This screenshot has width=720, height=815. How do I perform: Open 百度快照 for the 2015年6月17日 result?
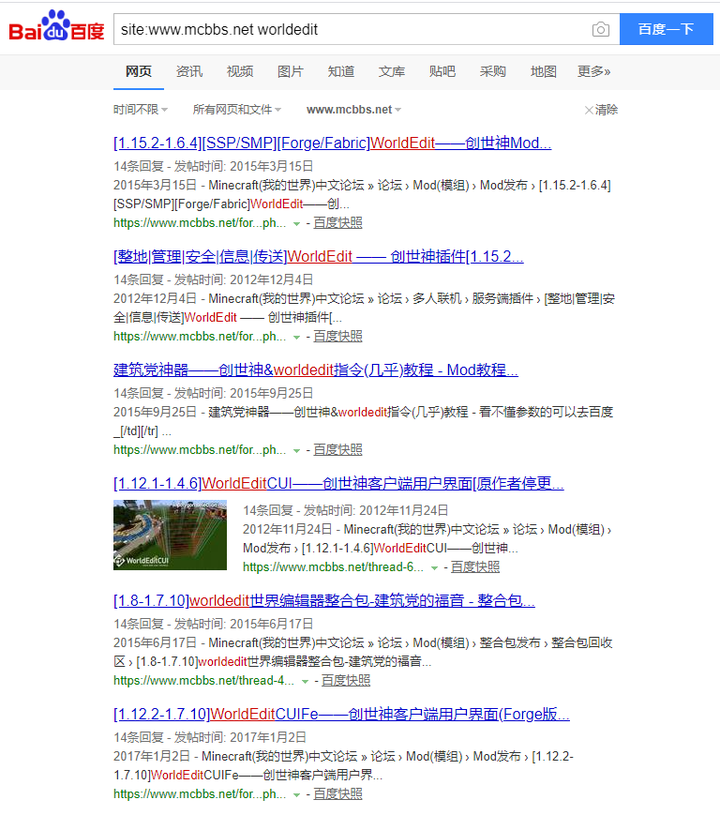click(346, 680)
